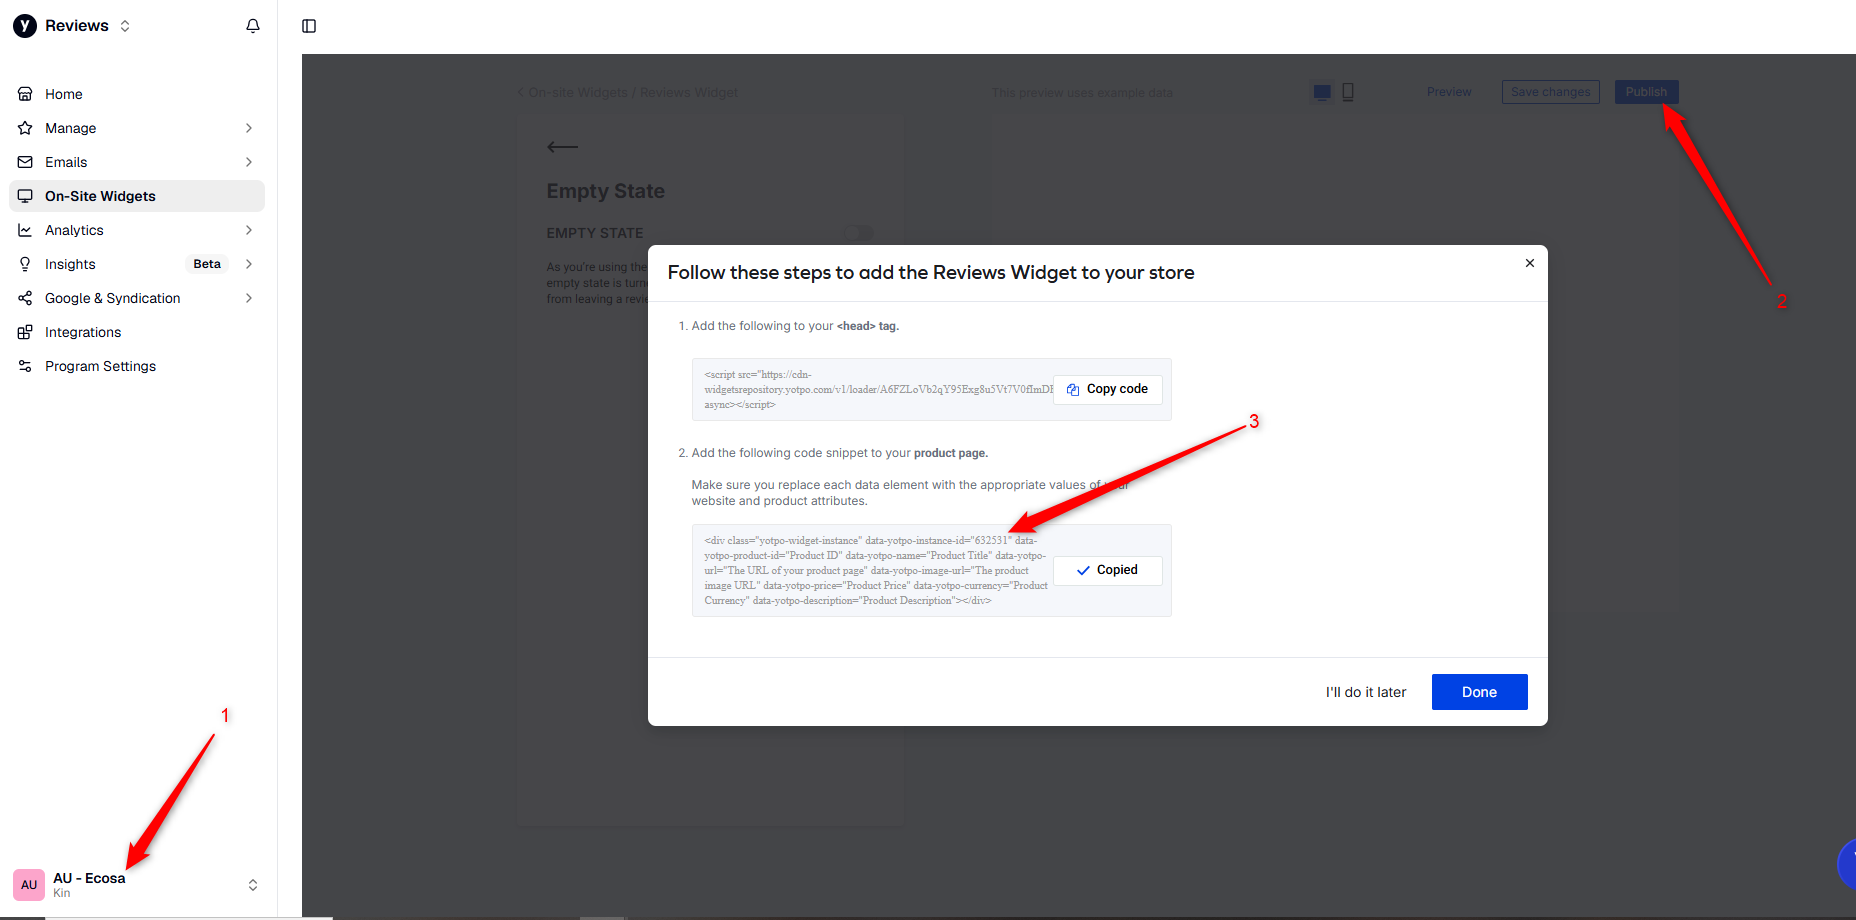
Task: Expand the Analytics submenu chevron
Action: [249, 230]
